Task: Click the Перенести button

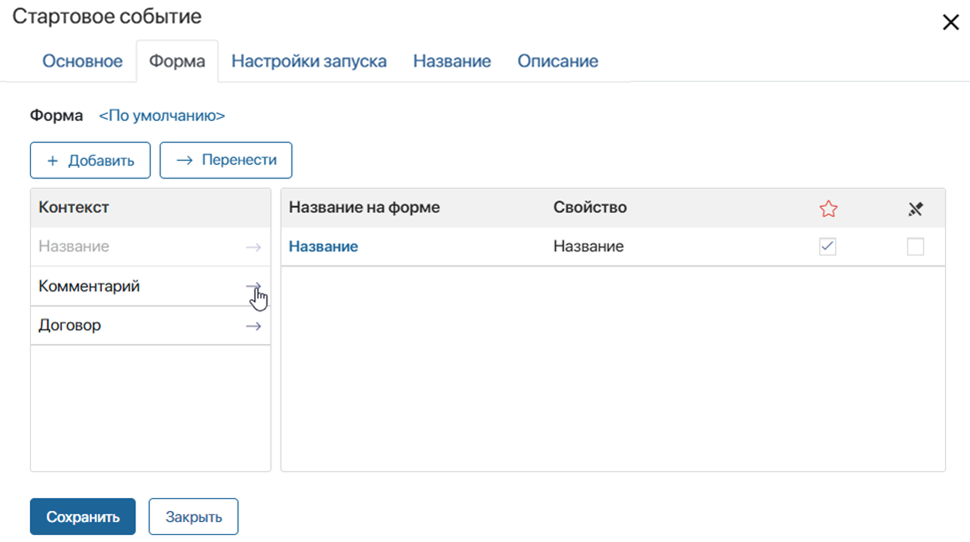Action: pyautogui.click(x=226, y=160)
